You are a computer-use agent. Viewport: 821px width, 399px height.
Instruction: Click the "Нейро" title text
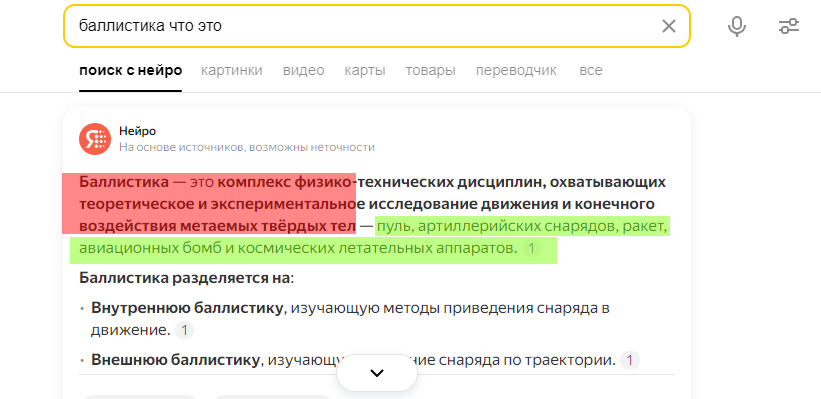tap(137, 131)
